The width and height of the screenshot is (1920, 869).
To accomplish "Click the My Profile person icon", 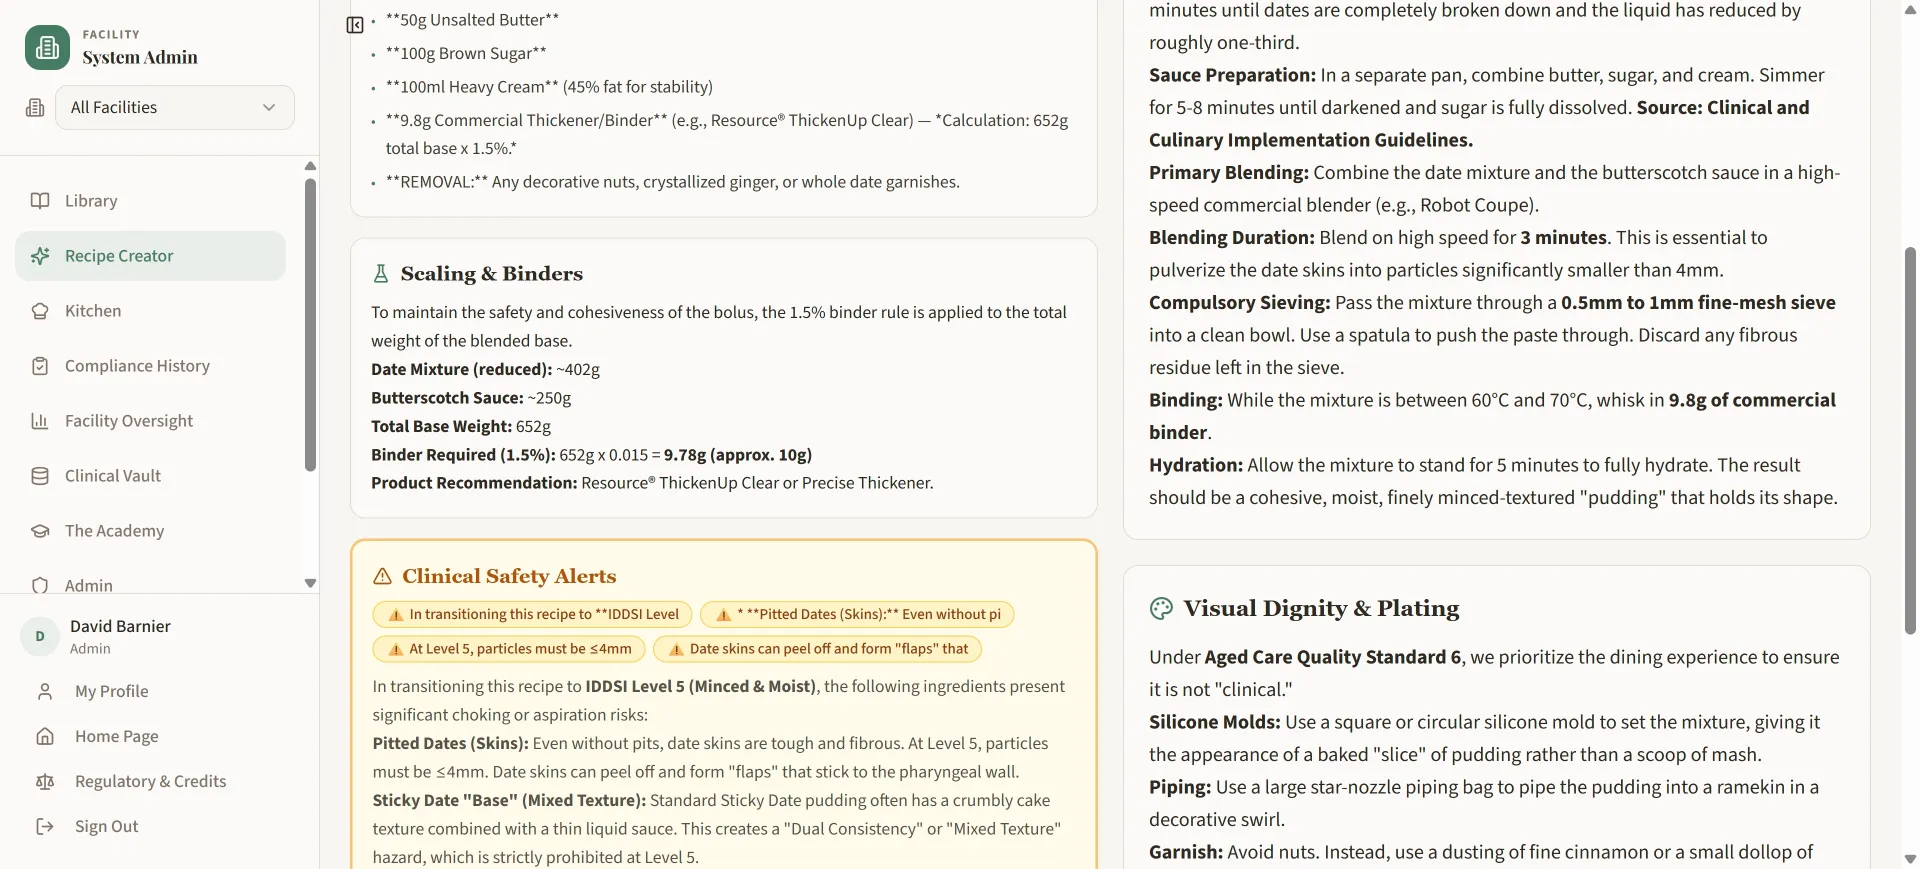I will [x=45, y=691].
